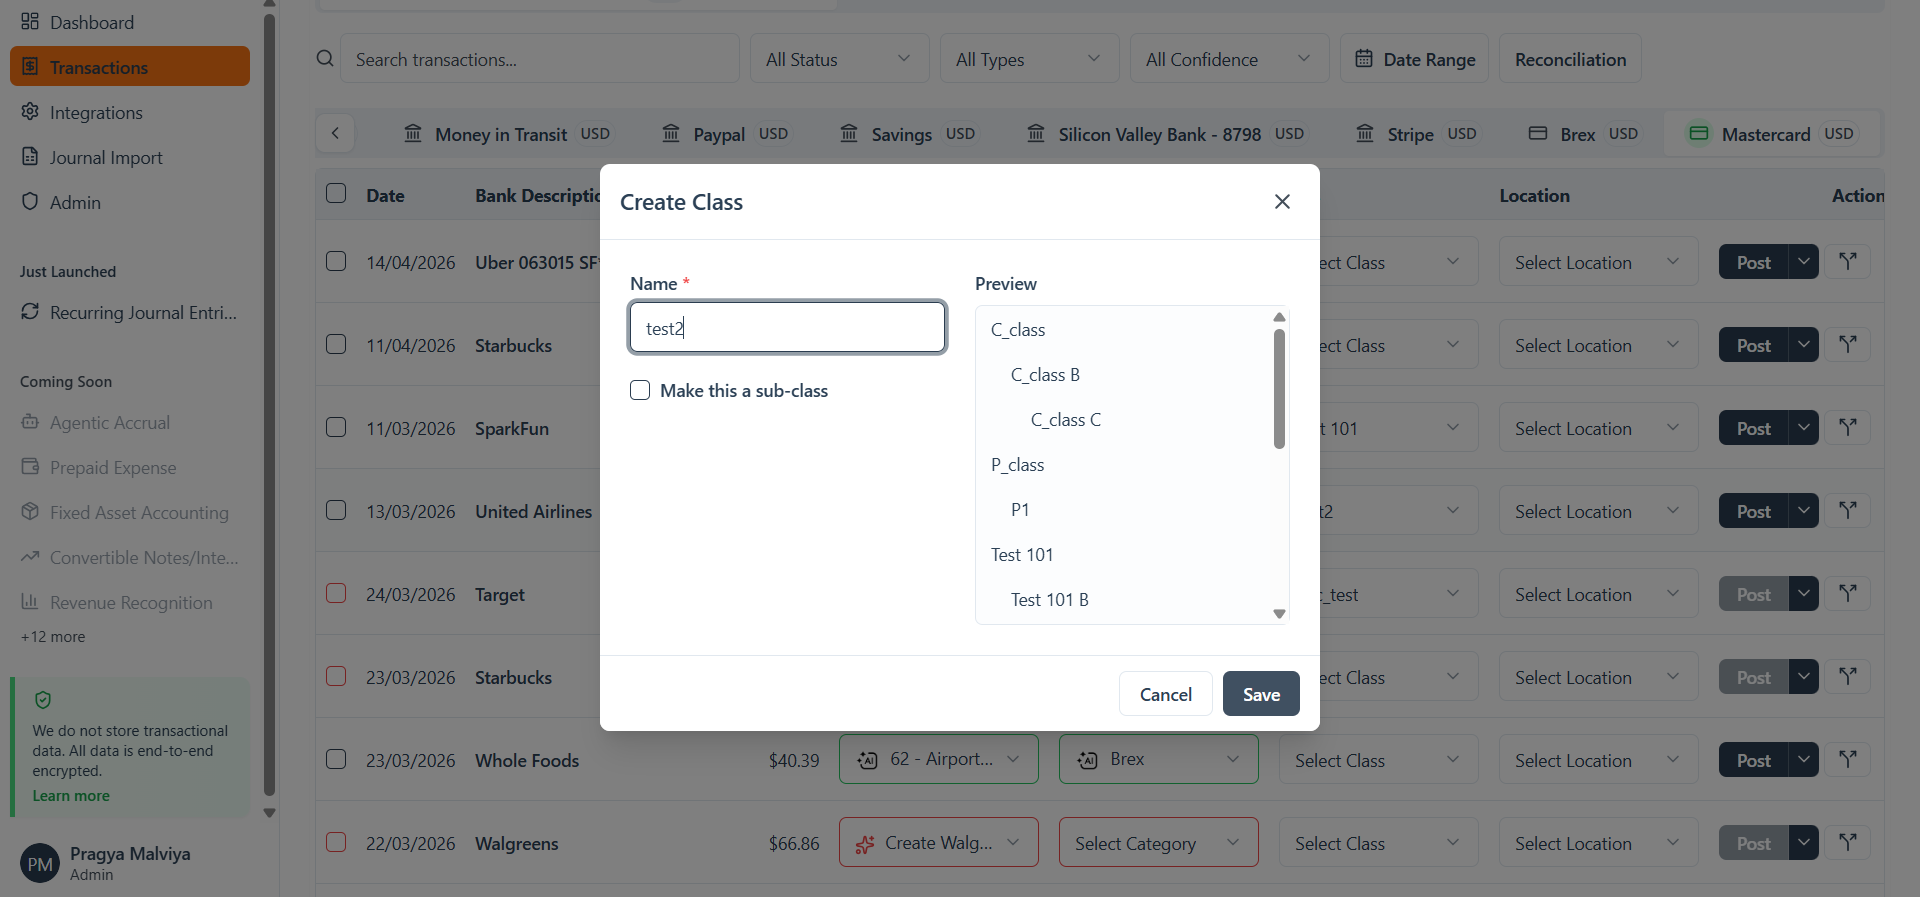Select P1 in preview list
Image resolution: width=1920 pixels, height=897 pixels.
click(1020, 510)
